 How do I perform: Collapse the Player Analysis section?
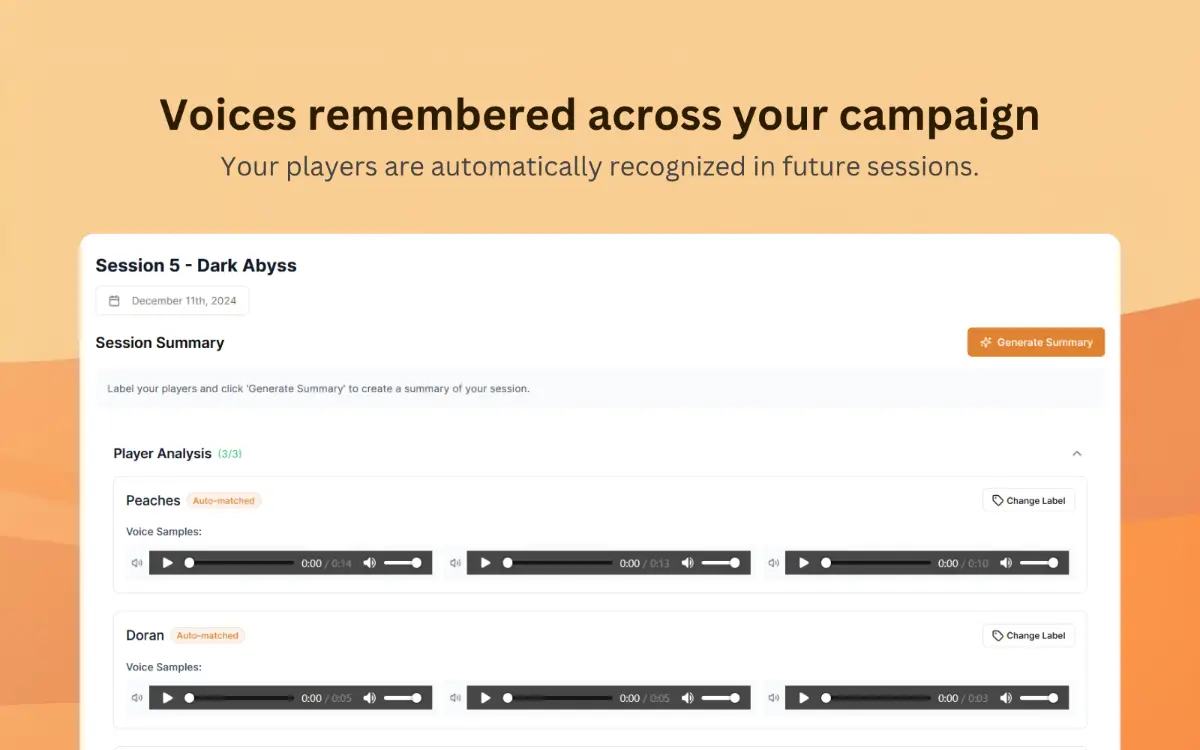[x=1077, y=453]
